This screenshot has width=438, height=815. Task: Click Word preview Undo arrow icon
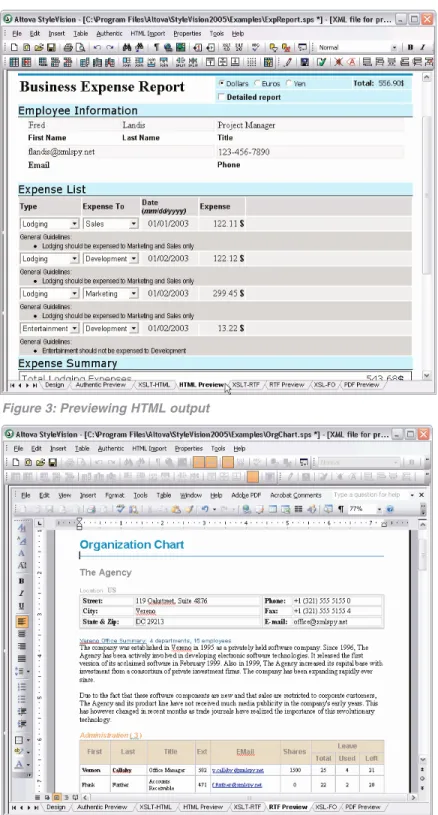coord(205,509)
